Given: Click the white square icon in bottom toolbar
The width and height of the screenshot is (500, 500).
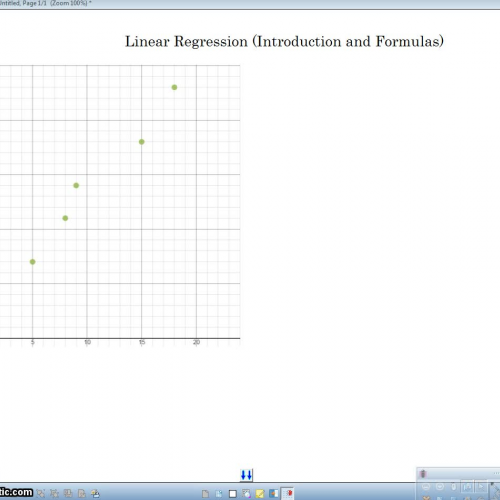Looking at the screenshot, I should (x=233, y=494).
